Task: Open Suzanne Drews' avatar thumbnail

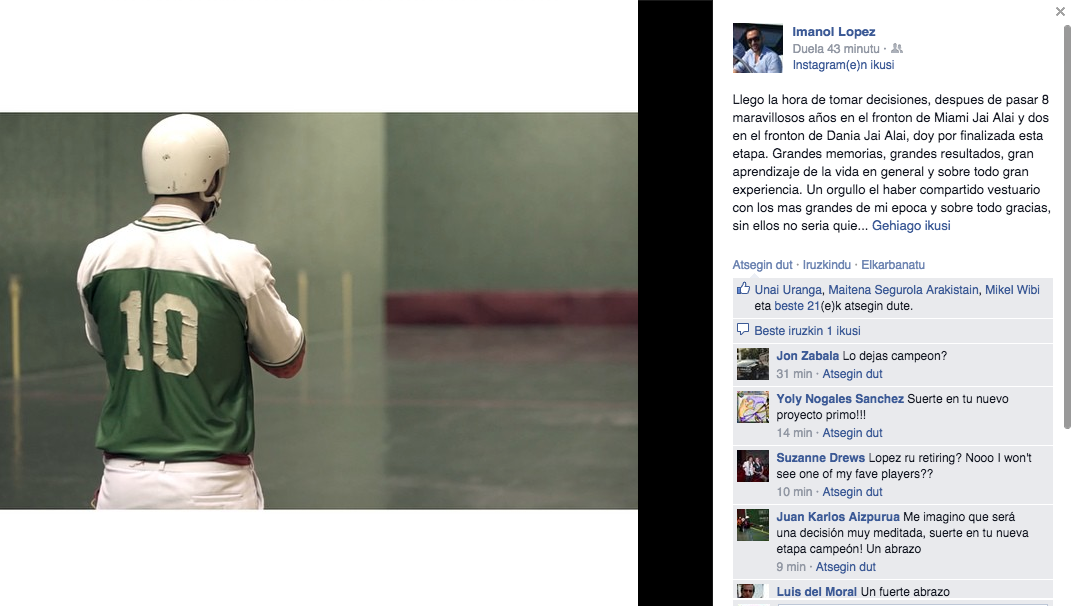Action: [753, 466]
